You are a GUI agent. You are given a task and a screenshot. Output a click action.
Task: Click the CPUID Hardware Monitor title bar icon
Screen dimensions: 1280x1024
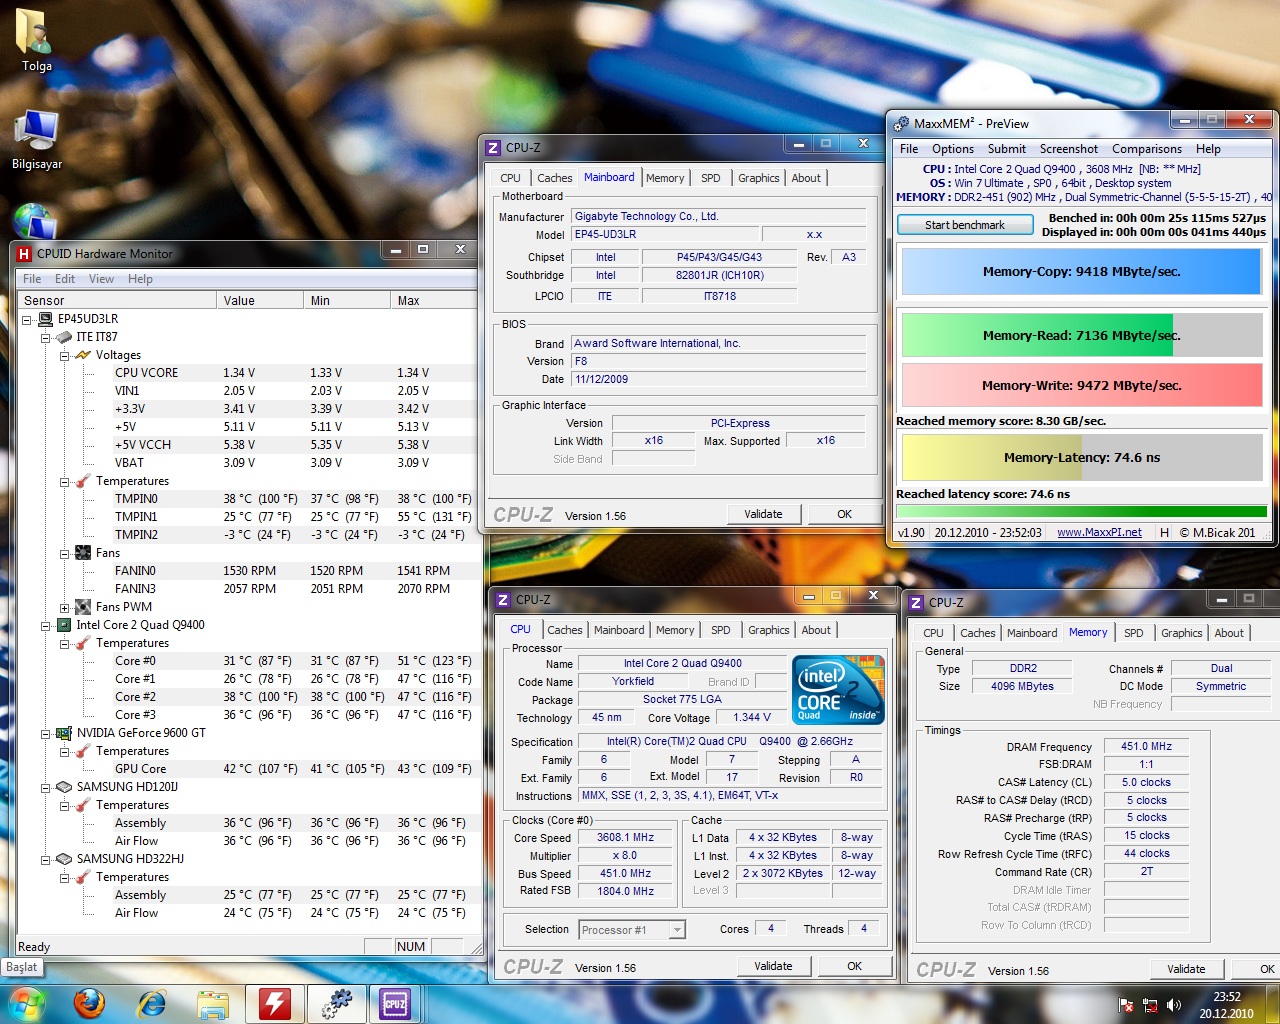pos(24,254)
